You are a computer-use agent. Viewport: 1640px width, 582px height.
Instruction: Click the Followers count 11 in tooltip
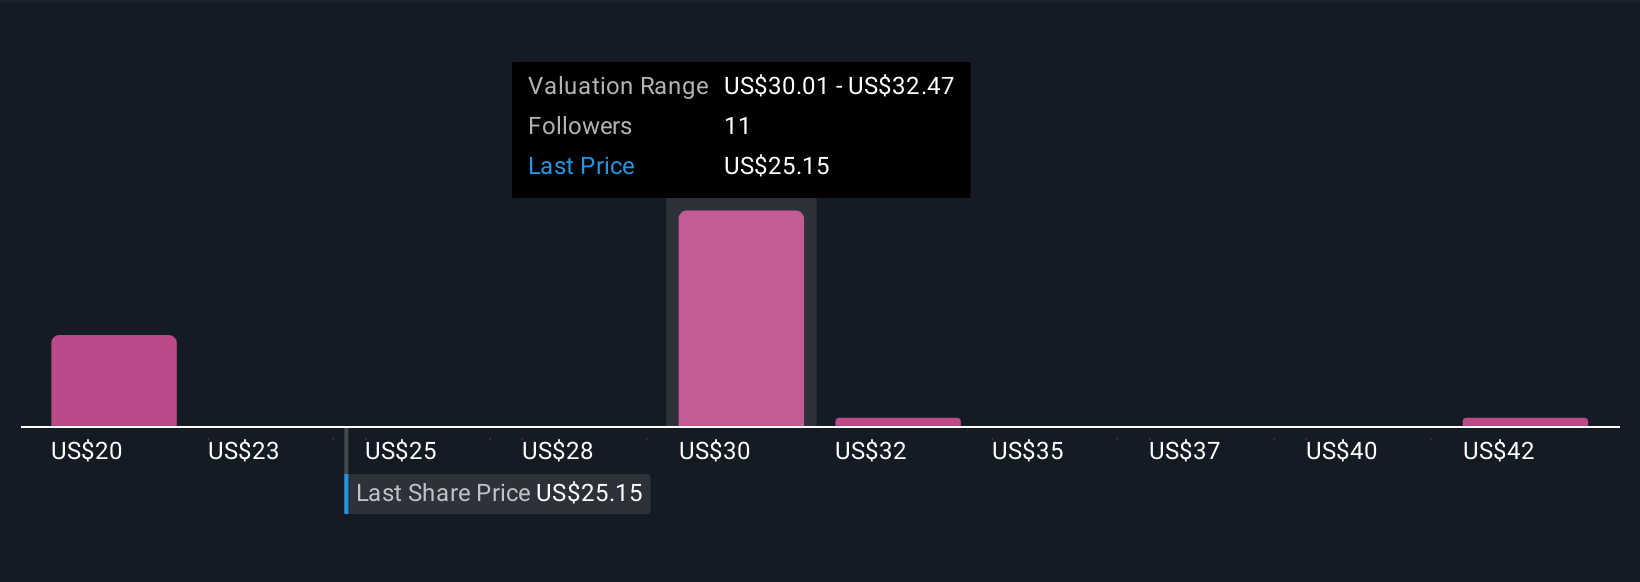(737, 126)
